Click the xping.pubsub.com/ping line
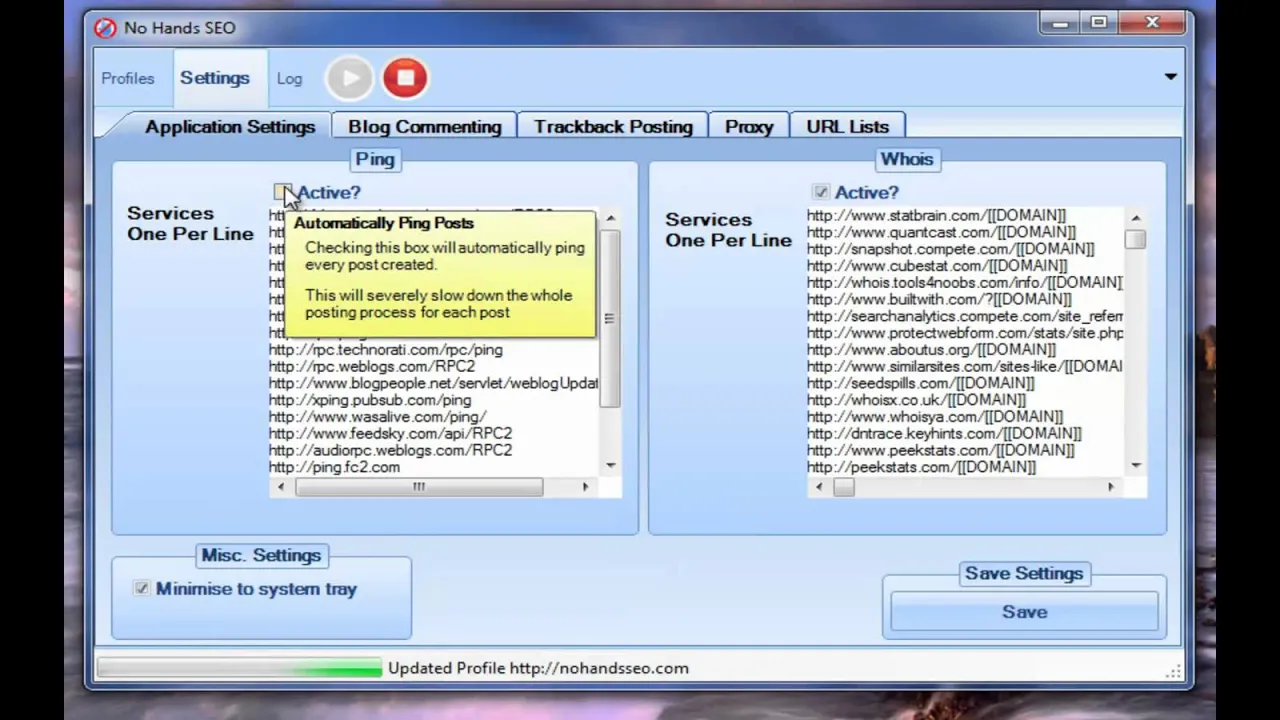Image resolution: width=1280 pixels, height=720 pixels. (370, 400)
